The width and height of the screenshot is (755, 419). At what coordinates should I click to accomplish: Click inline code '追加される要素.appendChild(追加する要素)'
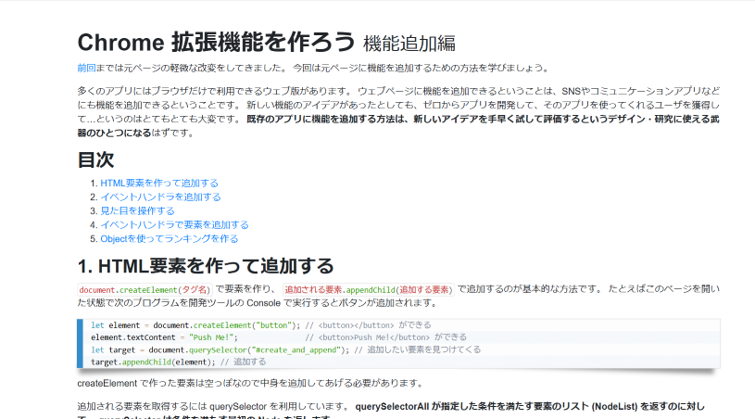click(x=368, y=290)
